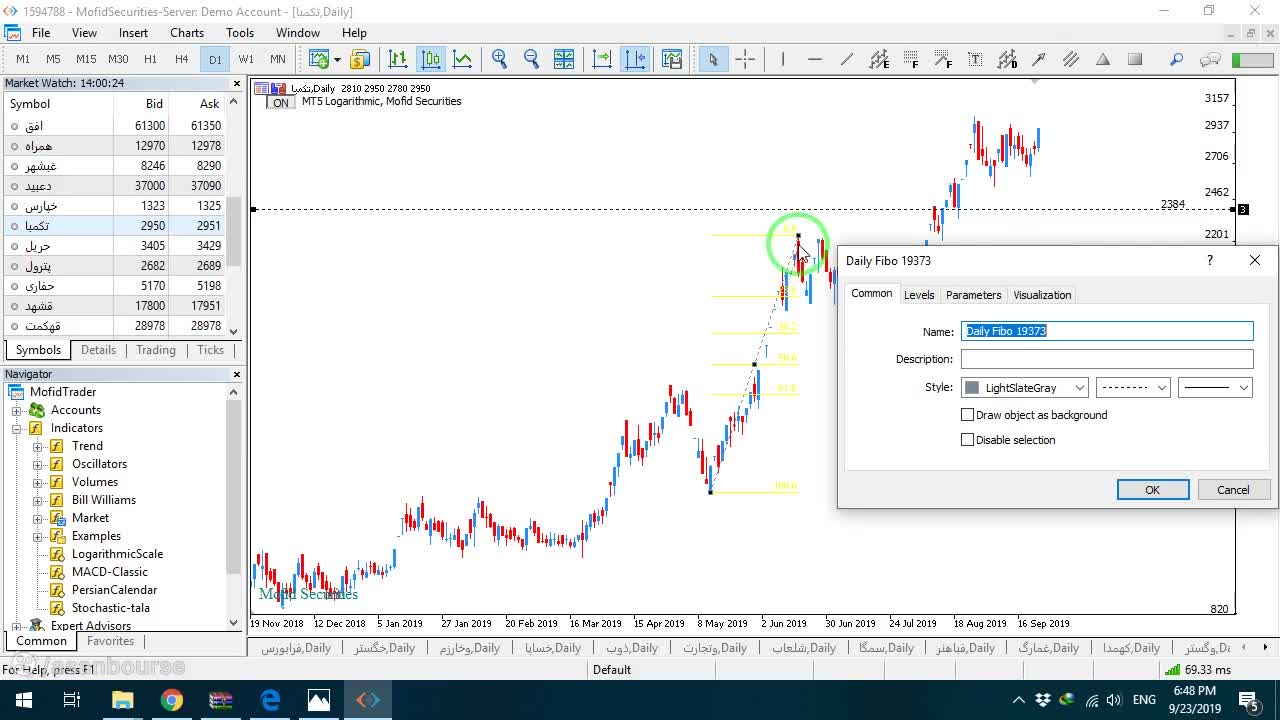
Task: Switch to H4 timeframe
Action: (181, 59)
